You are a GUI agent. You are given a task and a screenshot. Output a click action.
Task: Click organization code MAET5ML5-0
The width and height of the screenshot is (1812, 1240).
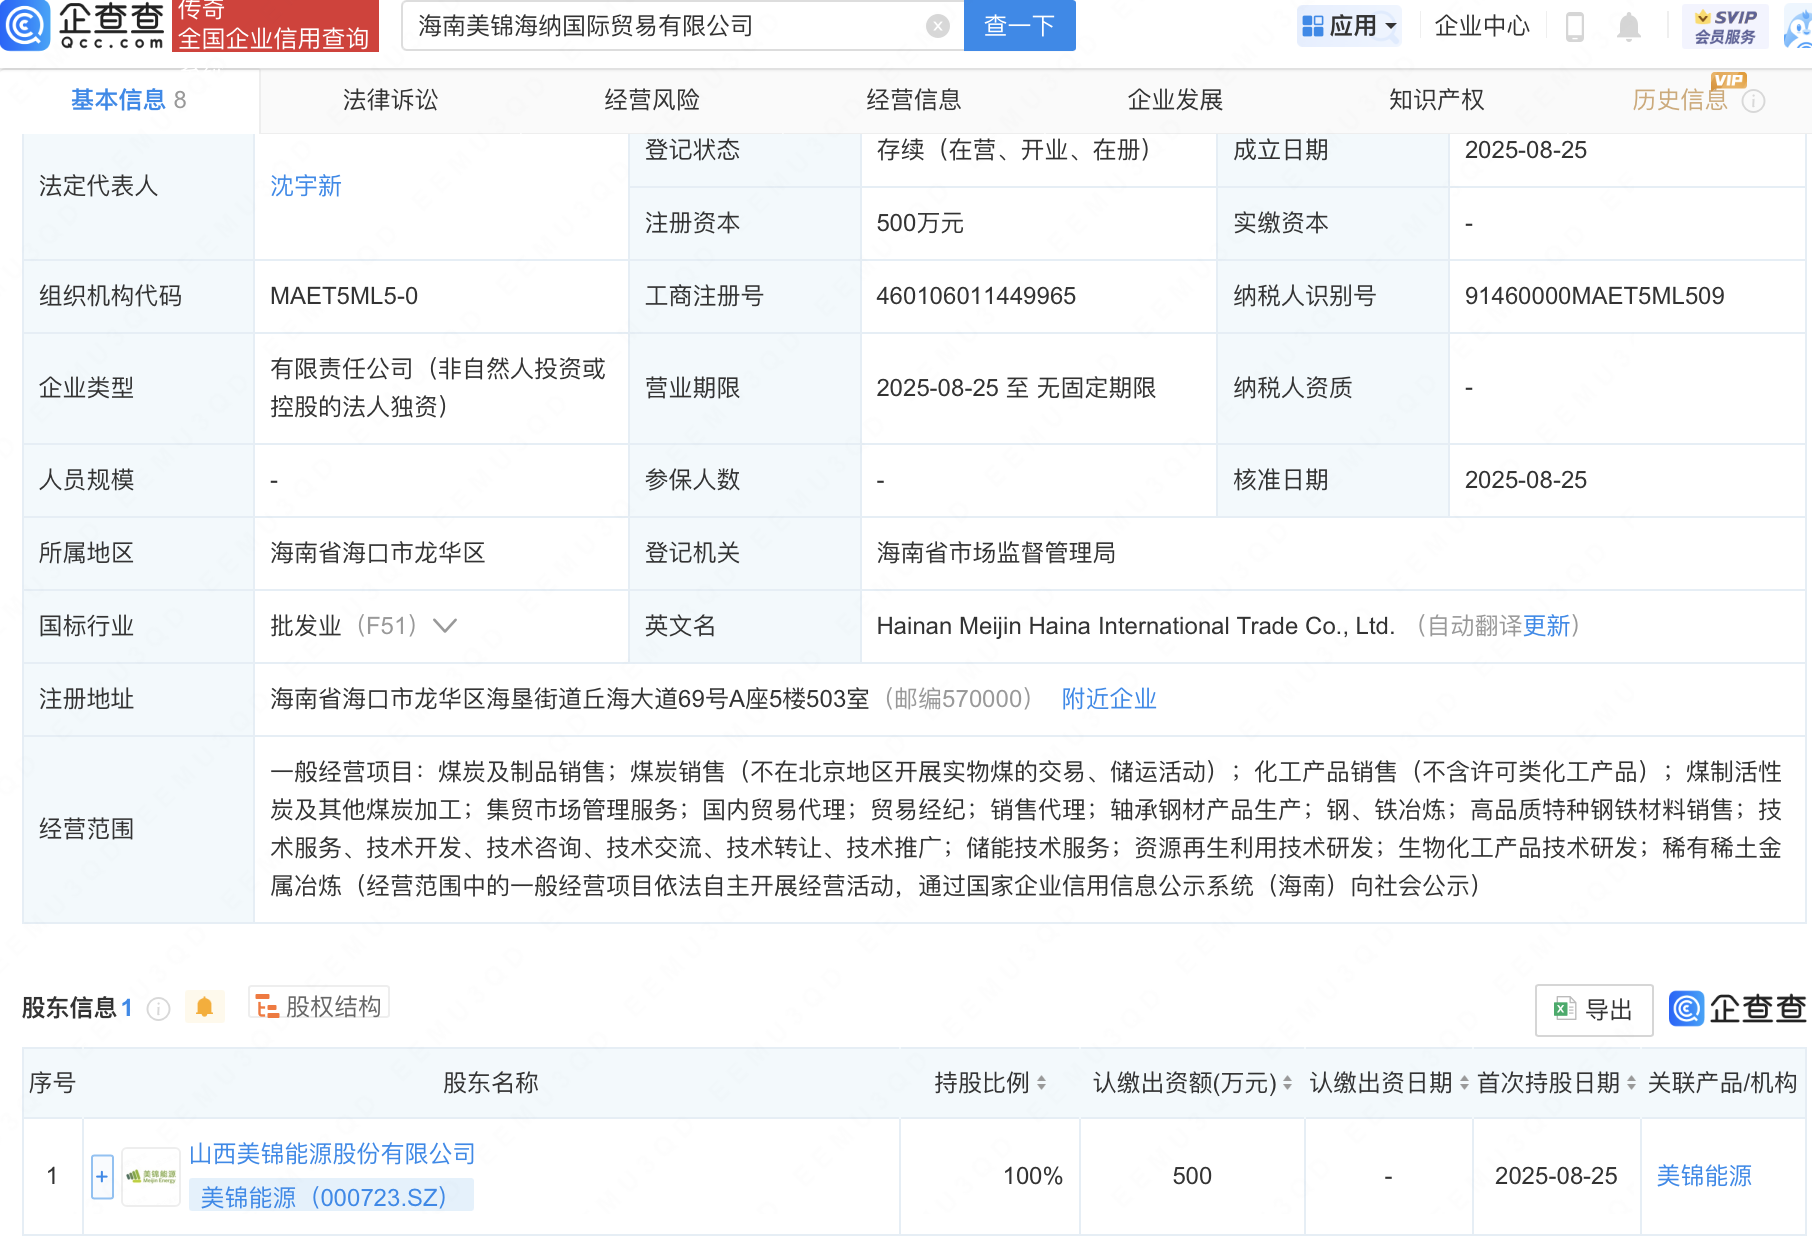click(x=344, y=296)
